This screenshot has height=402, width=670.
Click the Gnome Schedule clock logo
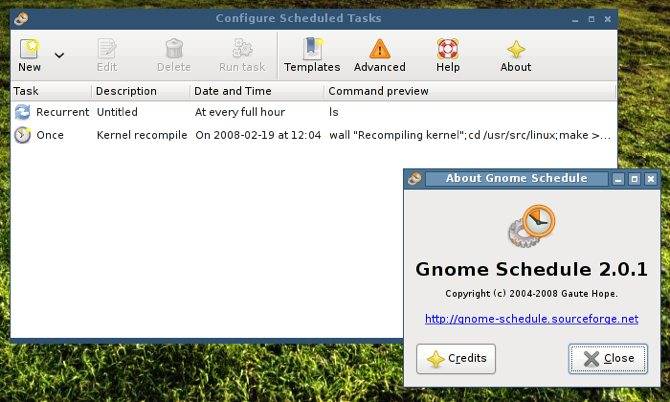(532, 226)
